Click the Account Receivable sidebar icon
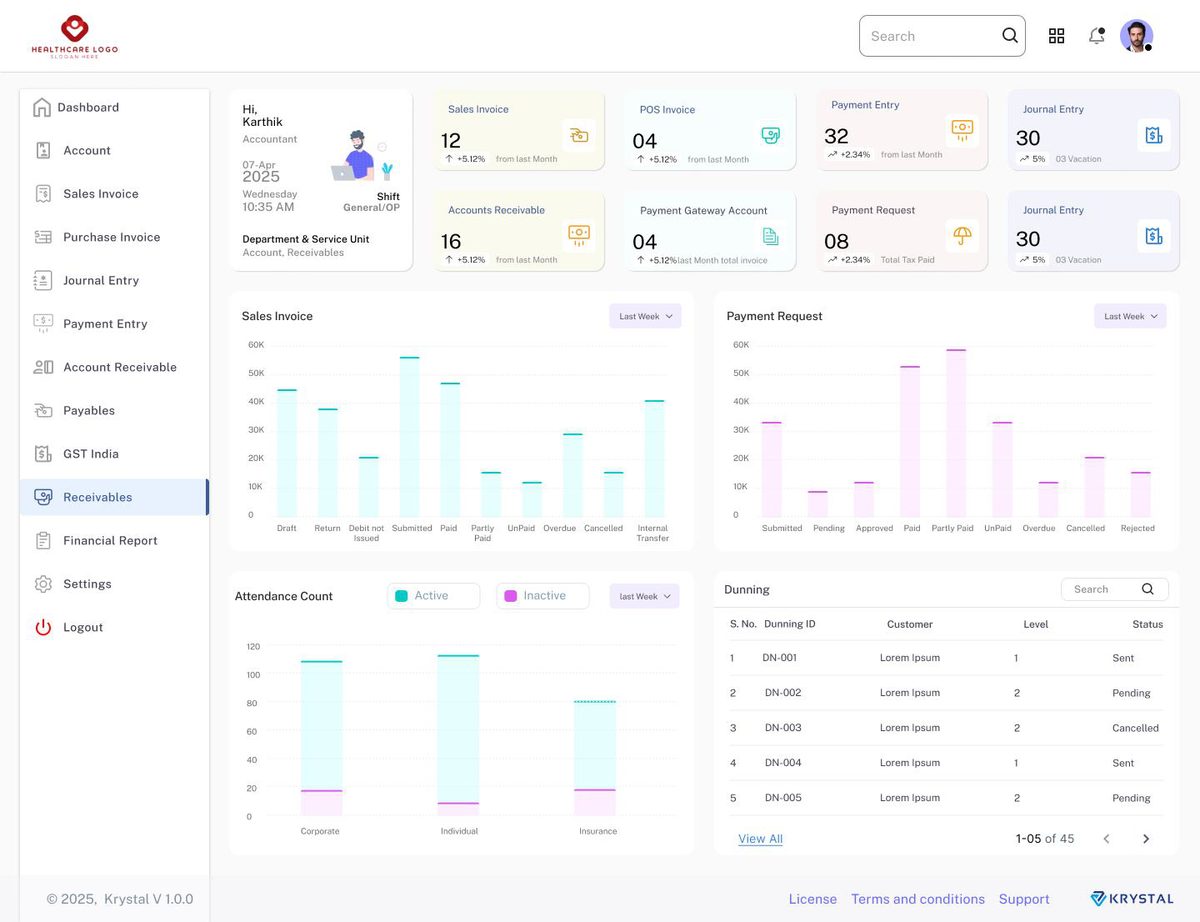This screenshot has height=922, width=1200. pos(43,367)
